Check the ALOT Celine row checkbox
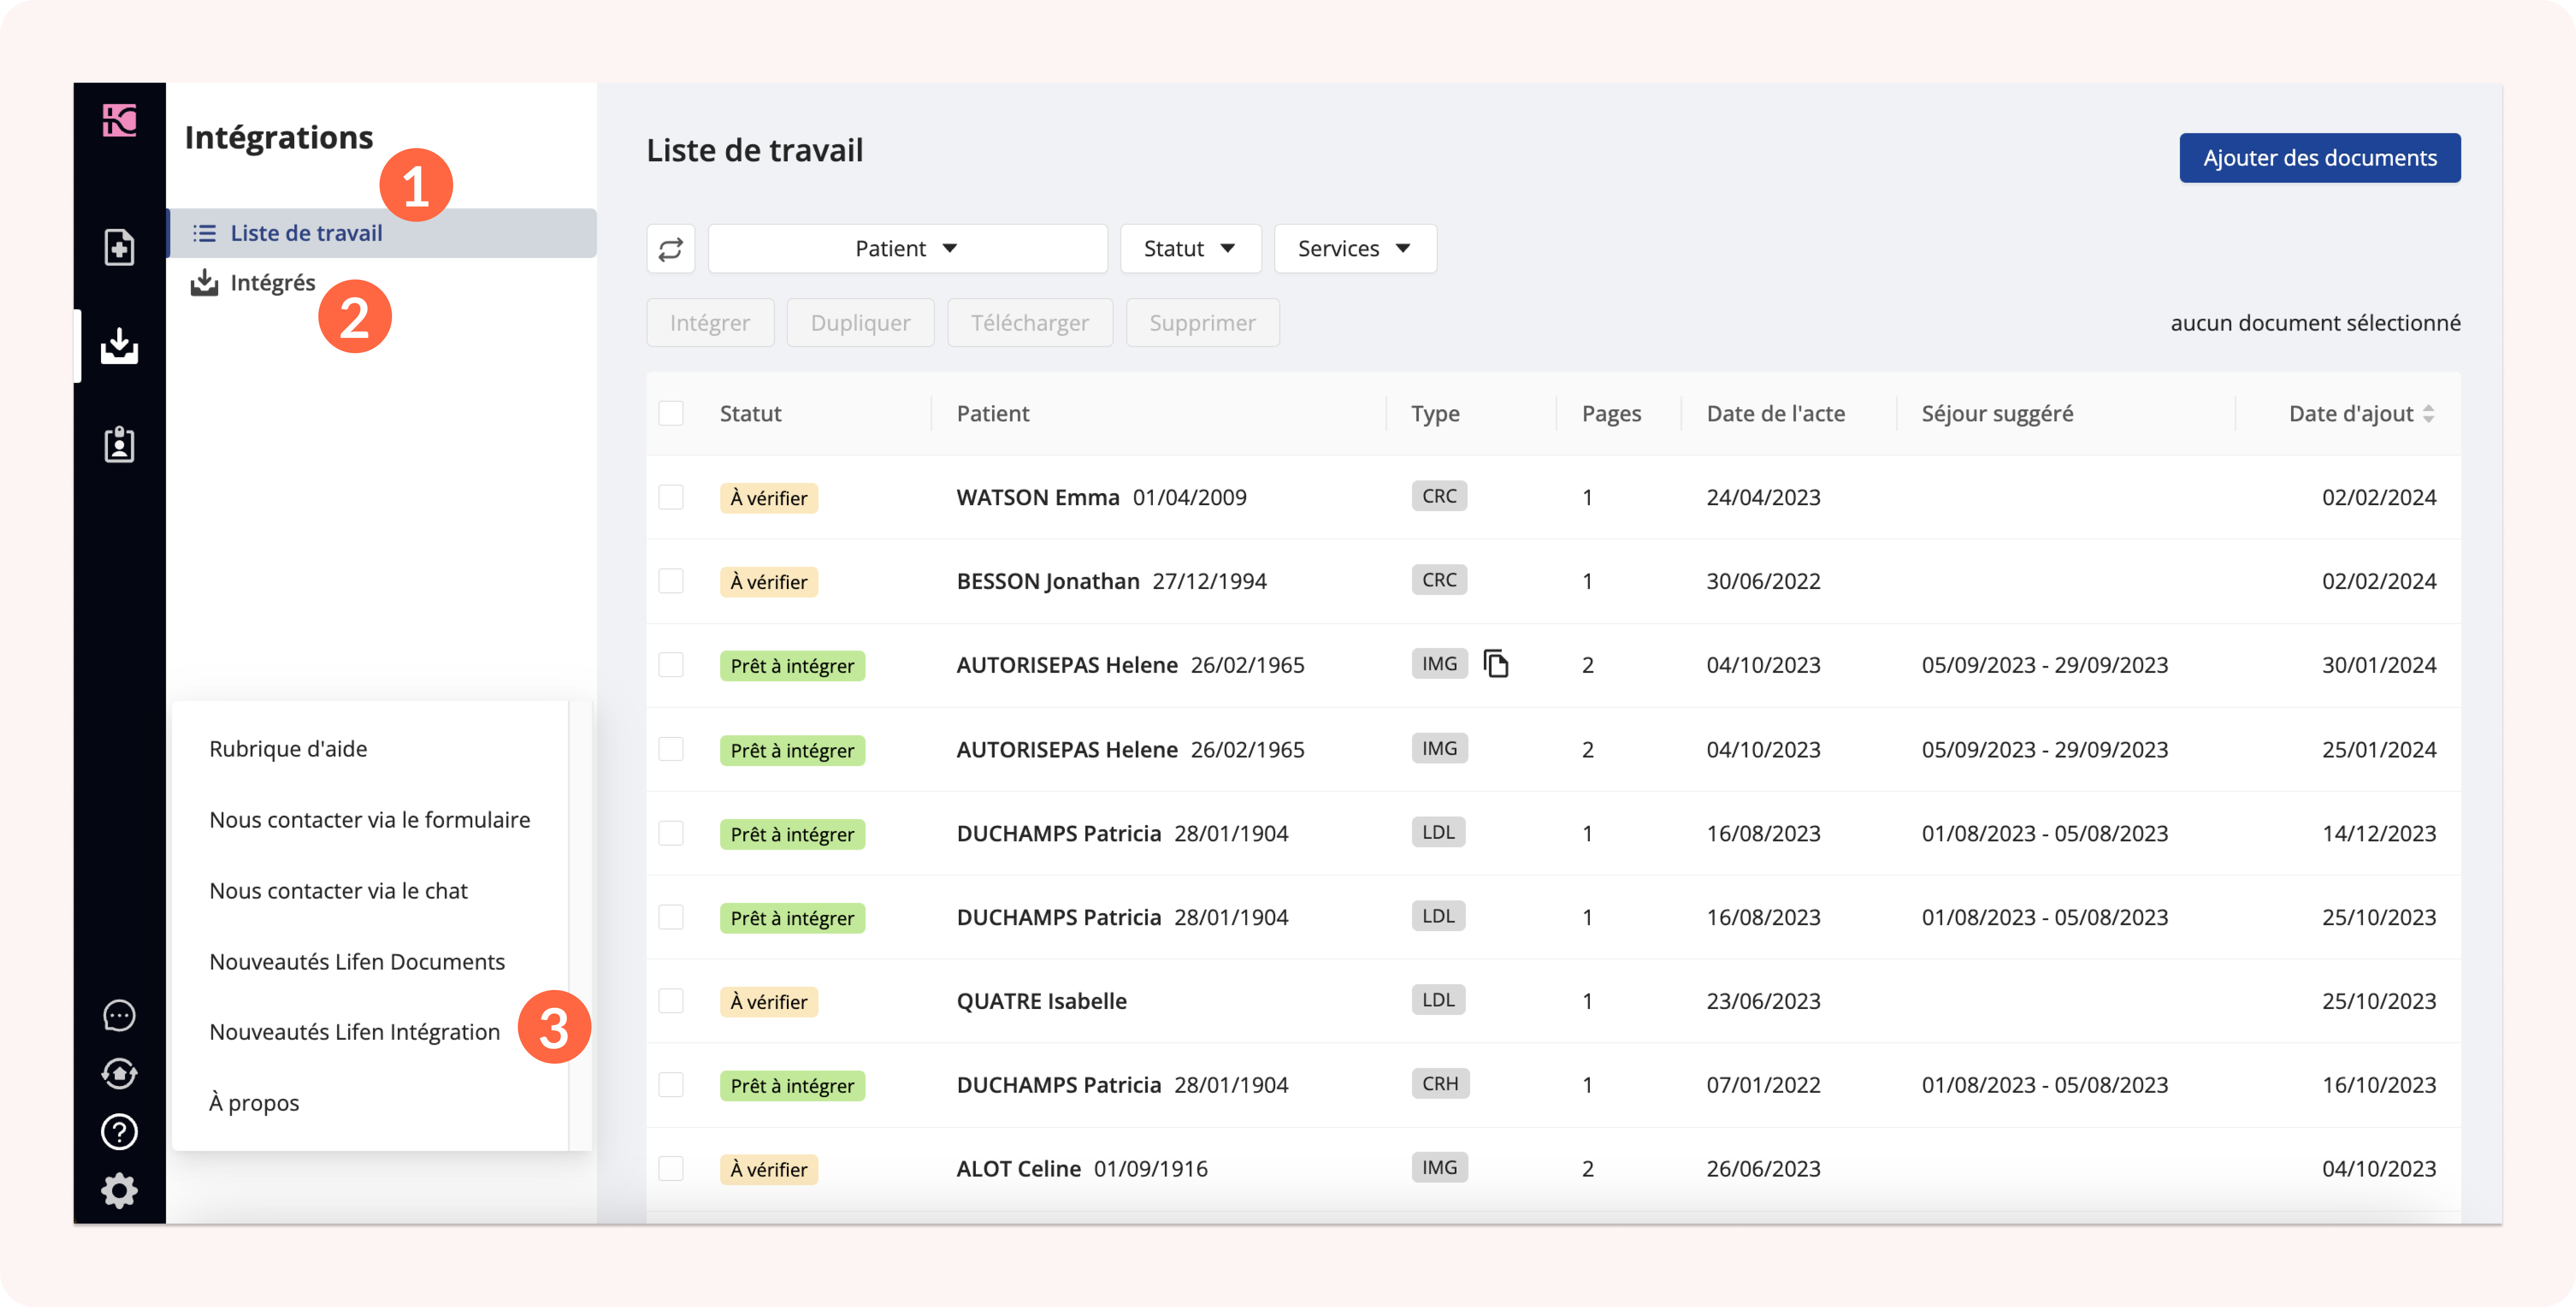 point(670,1169)
